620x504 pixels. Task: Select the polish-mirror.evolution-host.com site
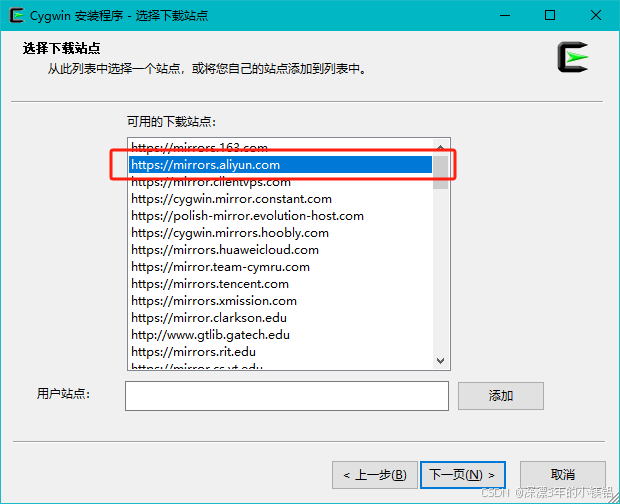(x=280, y=216)
